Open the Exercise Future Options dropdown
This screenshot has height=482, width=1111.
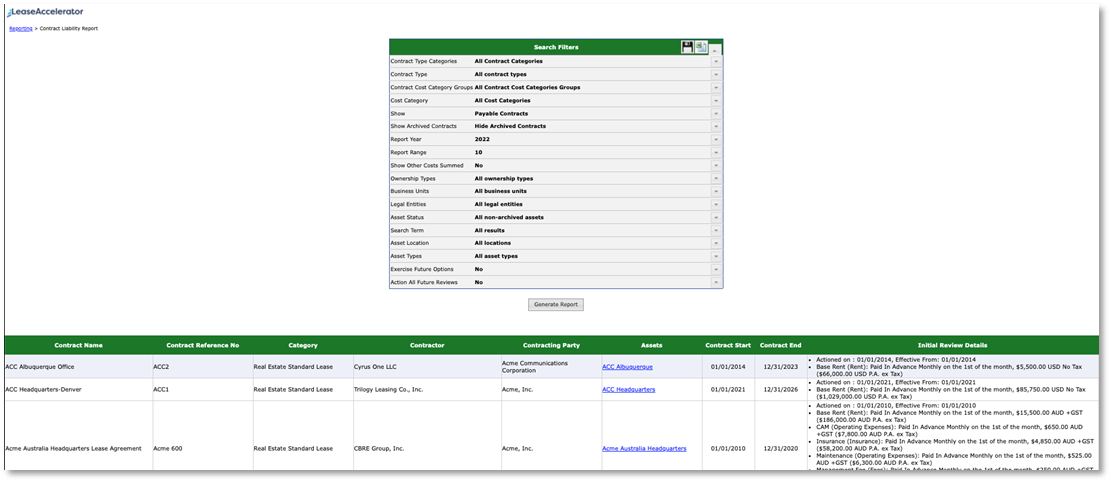click(x=716, y=269)
